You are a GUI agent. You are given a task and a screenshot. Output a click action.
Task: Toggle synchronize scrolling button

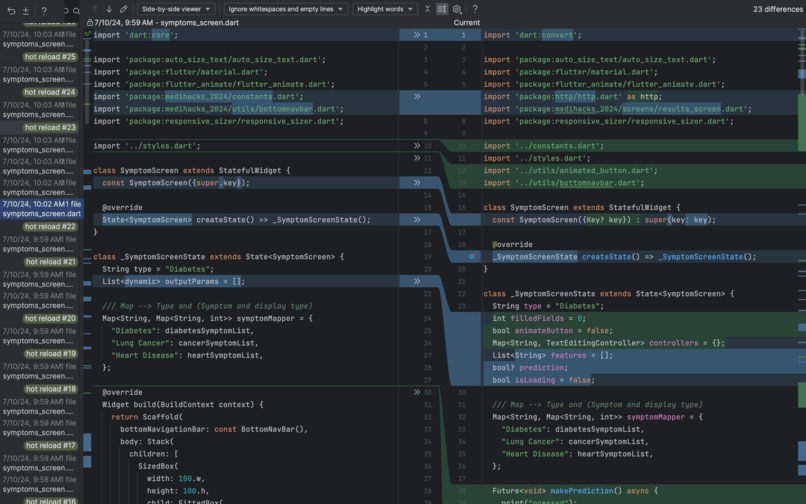point(442,9)
